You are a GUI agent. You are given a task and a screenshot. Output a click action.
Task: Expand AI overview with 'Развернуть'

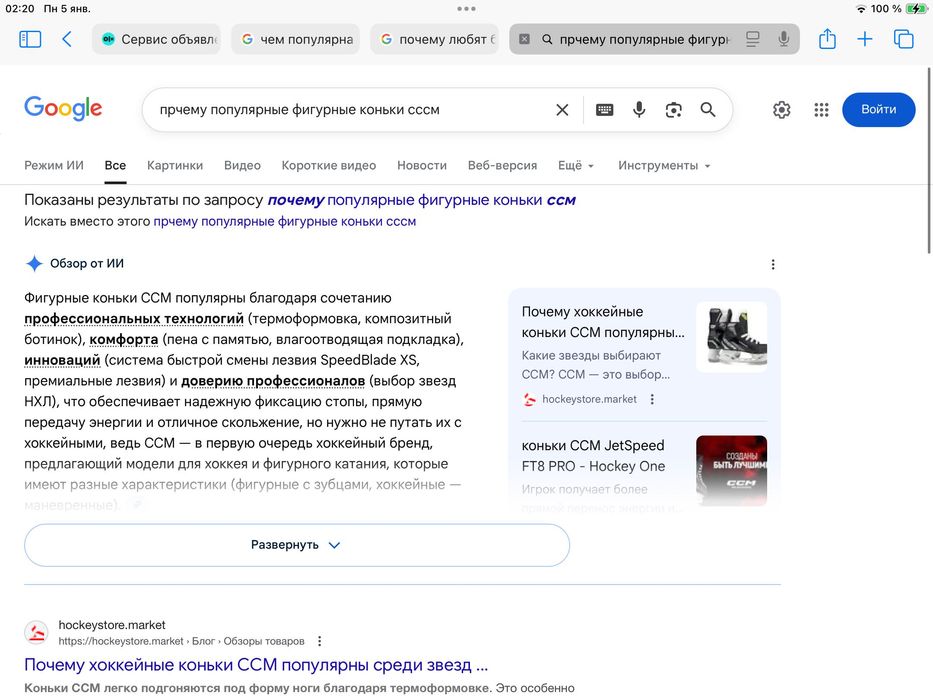click(297, 545)
